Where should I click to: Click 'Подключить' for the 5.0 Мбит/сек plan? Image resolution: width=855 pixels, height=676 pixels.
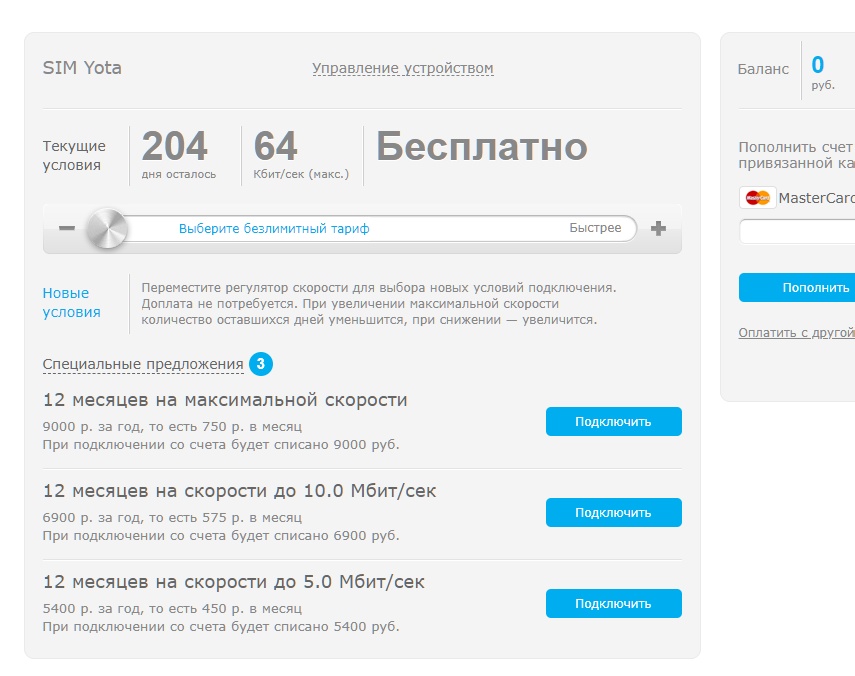[x=613, y=603]
